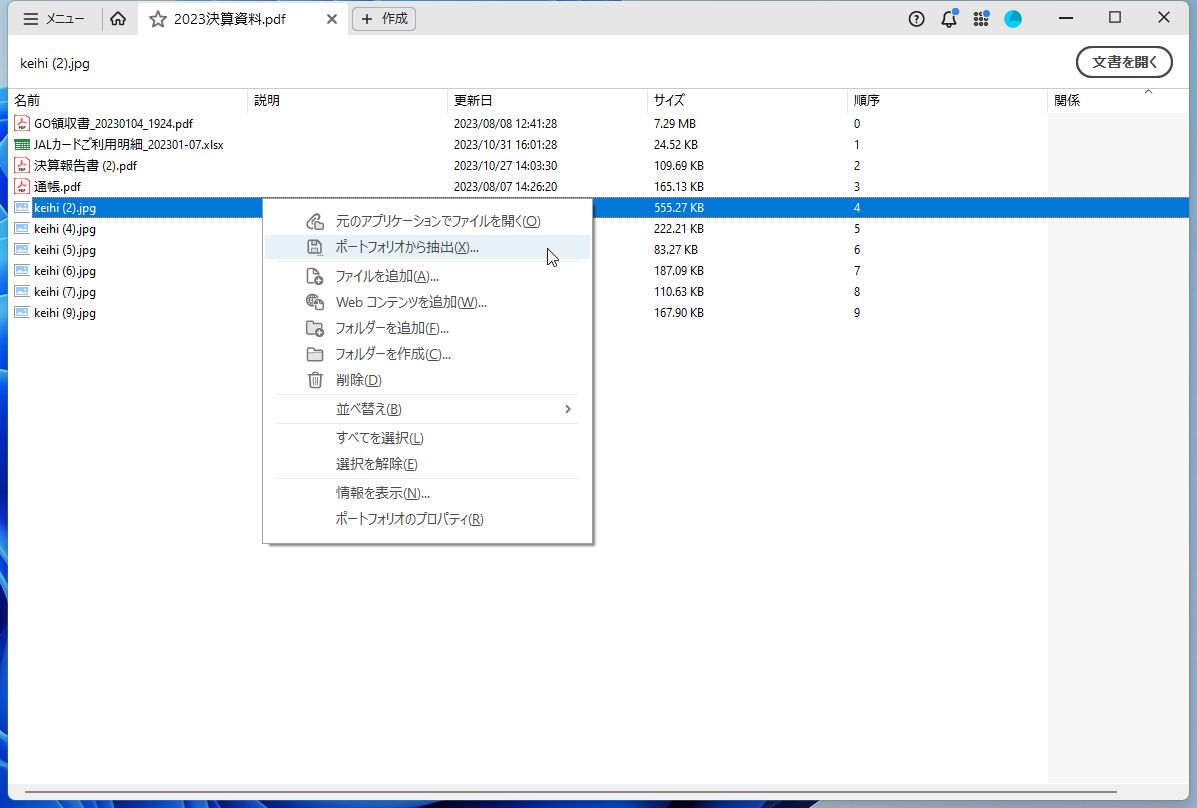Star the 2023決算資料.pdf tab
Viewport: 1197px width, 808px height.
pyautogui.click(x=157, y=19)
